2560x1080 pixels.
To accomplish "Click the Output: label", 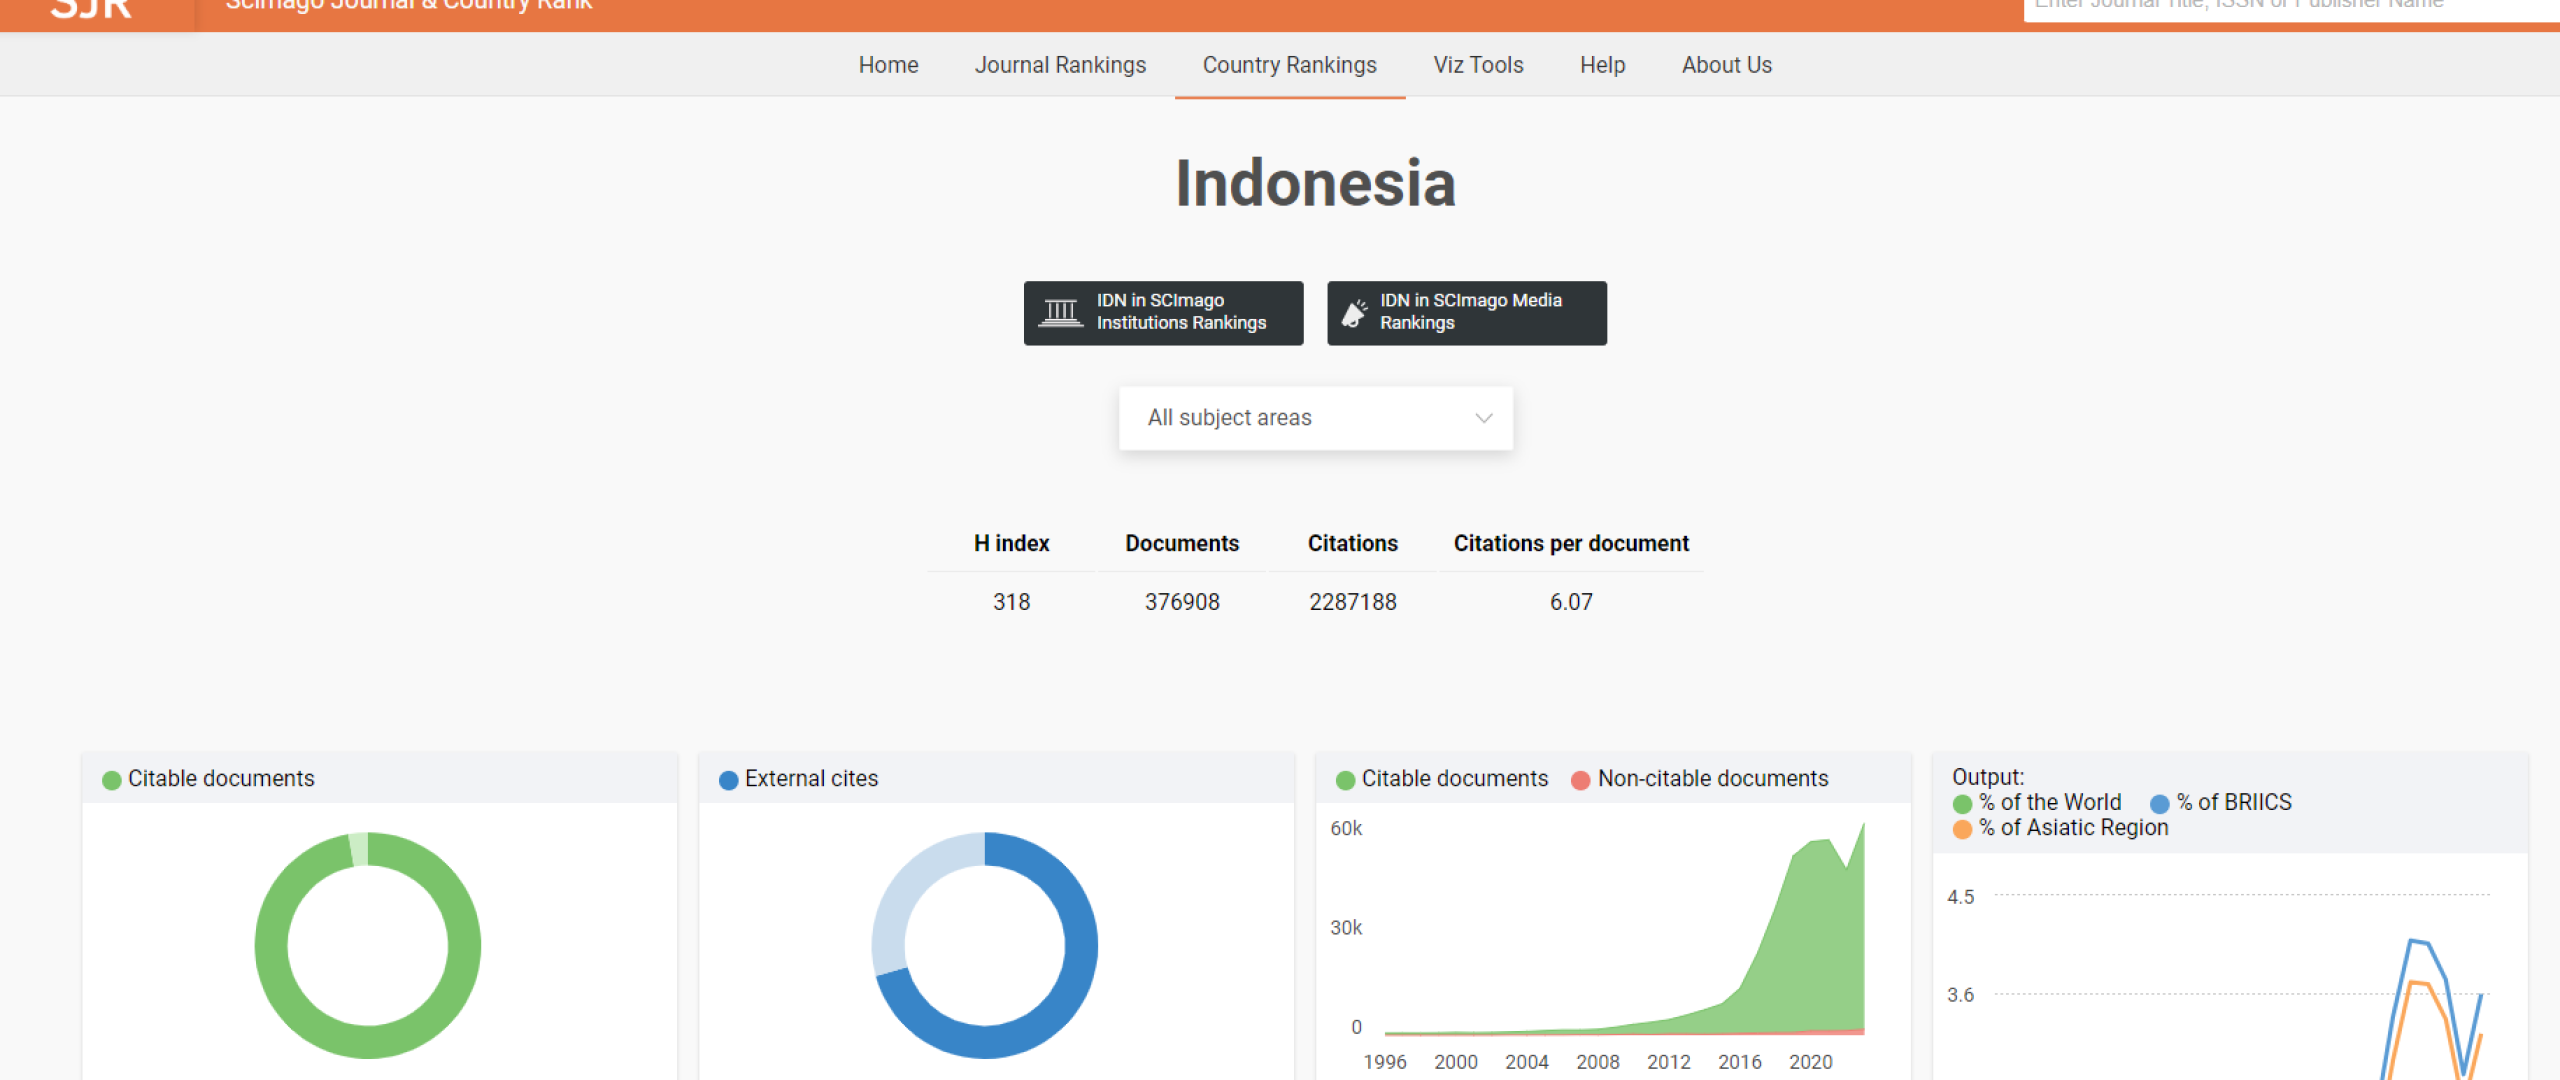I will point(1987,777).
